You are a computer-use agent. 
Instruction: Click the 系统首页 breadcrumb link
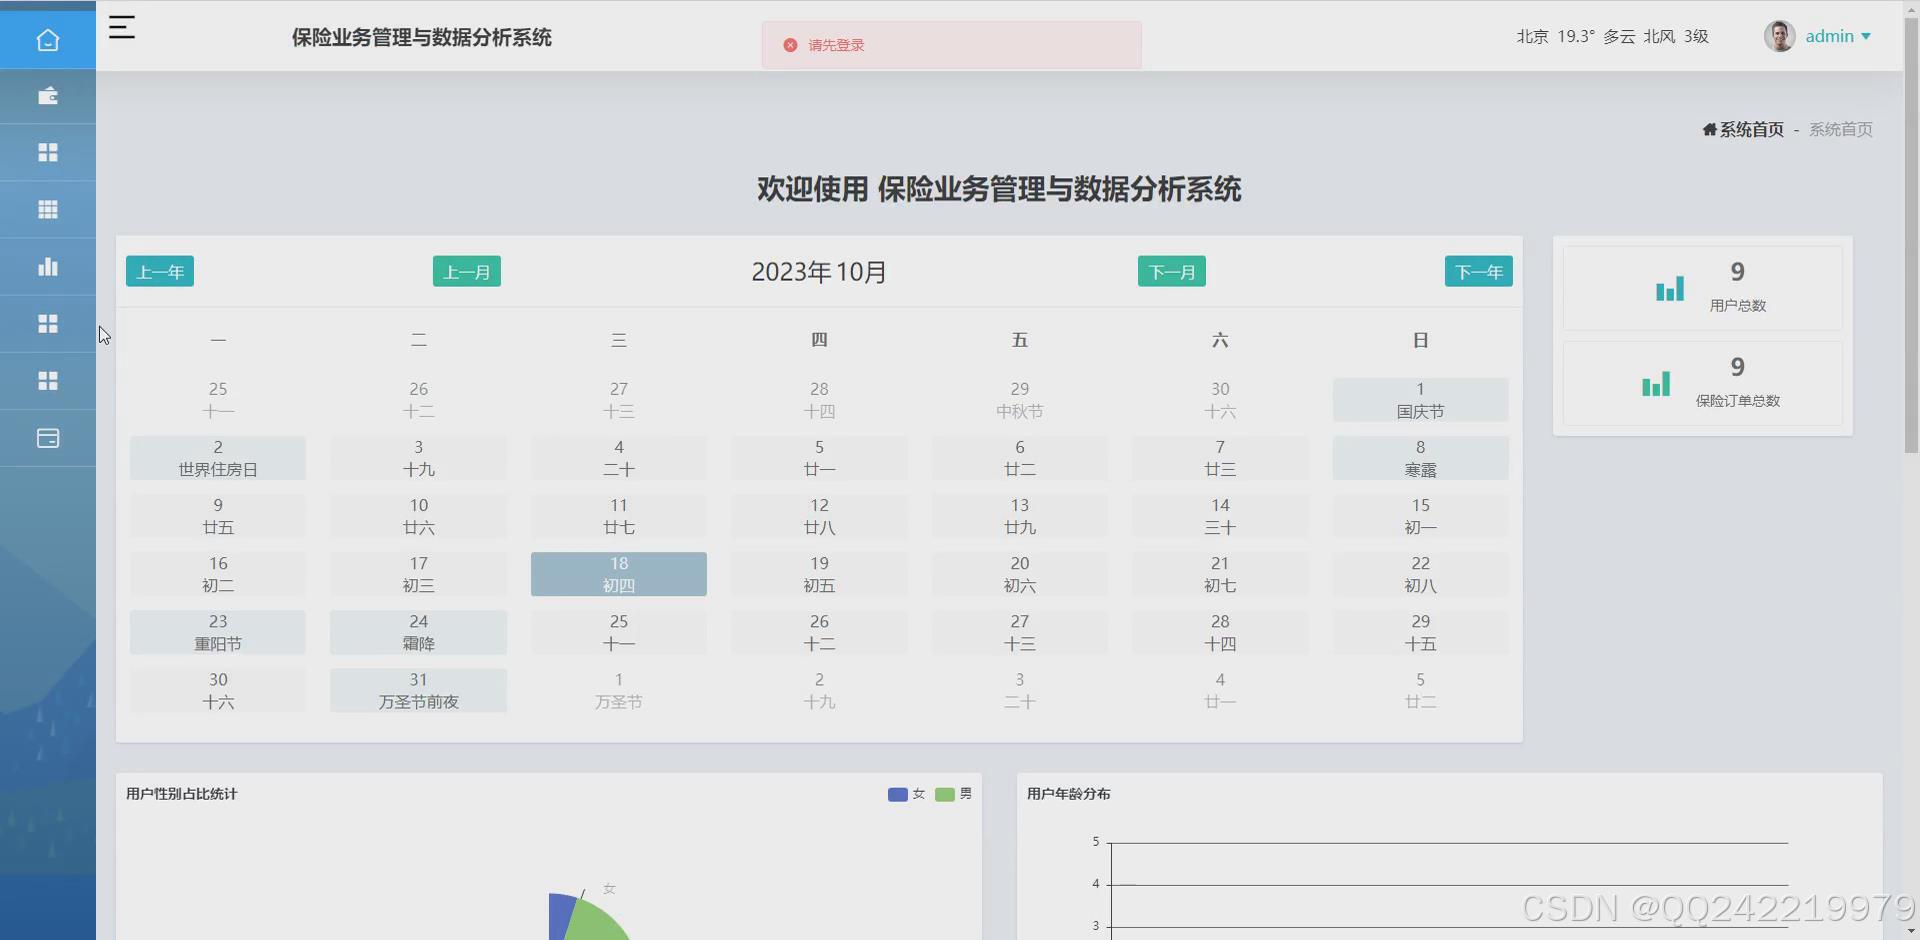(x=1749, y=129)
